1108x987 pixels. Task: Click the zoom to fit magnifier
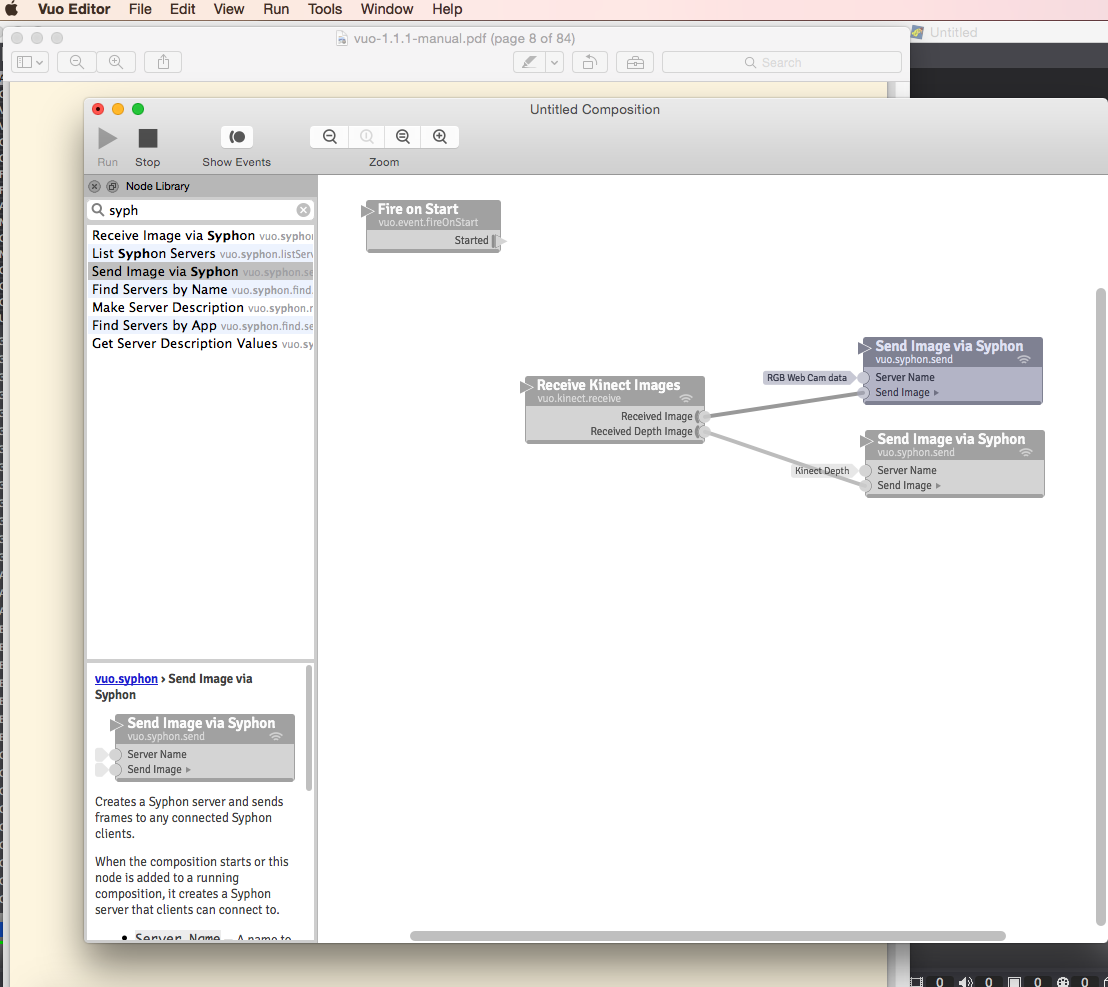403,136
